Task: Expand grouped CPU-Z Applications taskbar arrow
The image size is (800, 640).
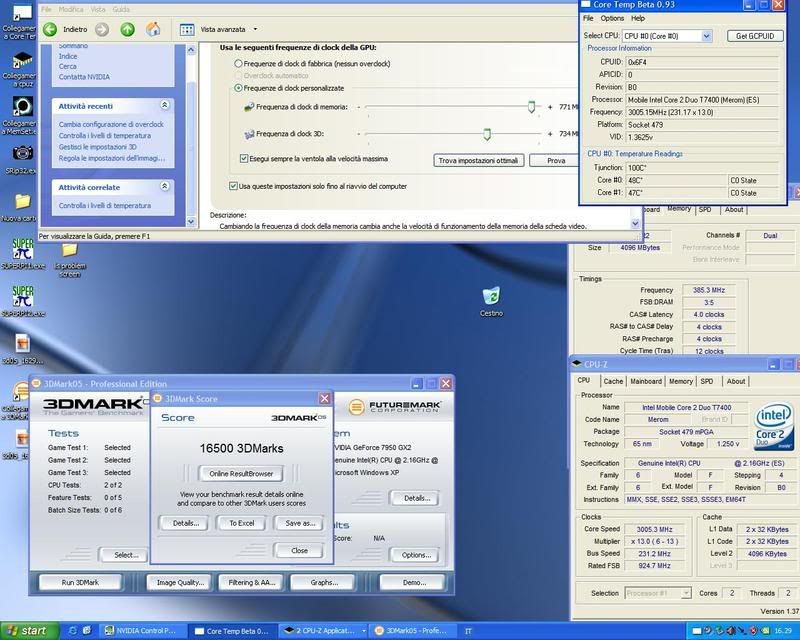Action: [363, 631]
